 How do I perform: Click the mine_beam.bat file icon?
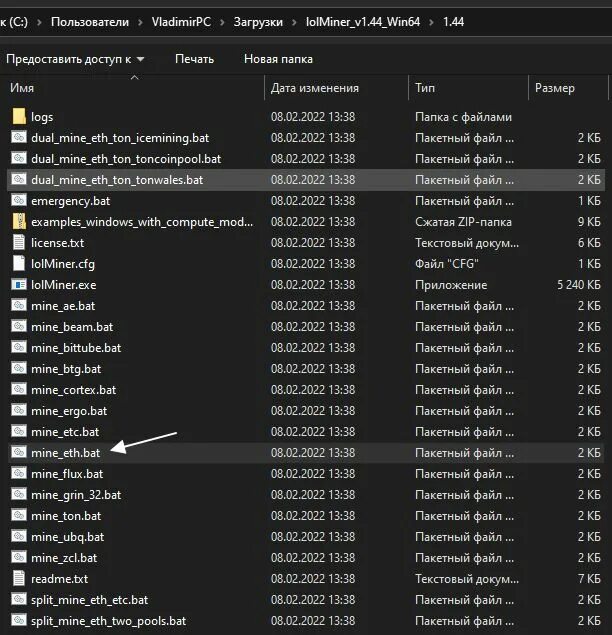pos(19,326)
